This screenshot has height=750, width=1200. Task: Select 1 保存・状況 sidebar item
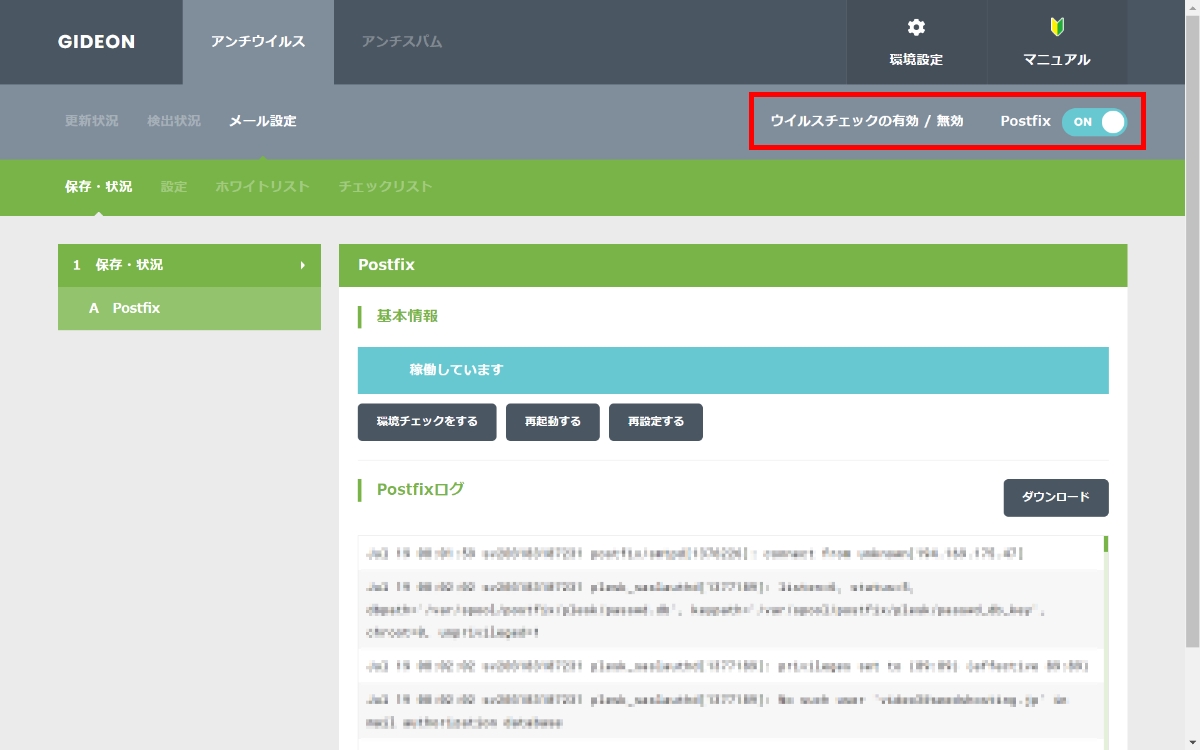(x=189, y=265)
